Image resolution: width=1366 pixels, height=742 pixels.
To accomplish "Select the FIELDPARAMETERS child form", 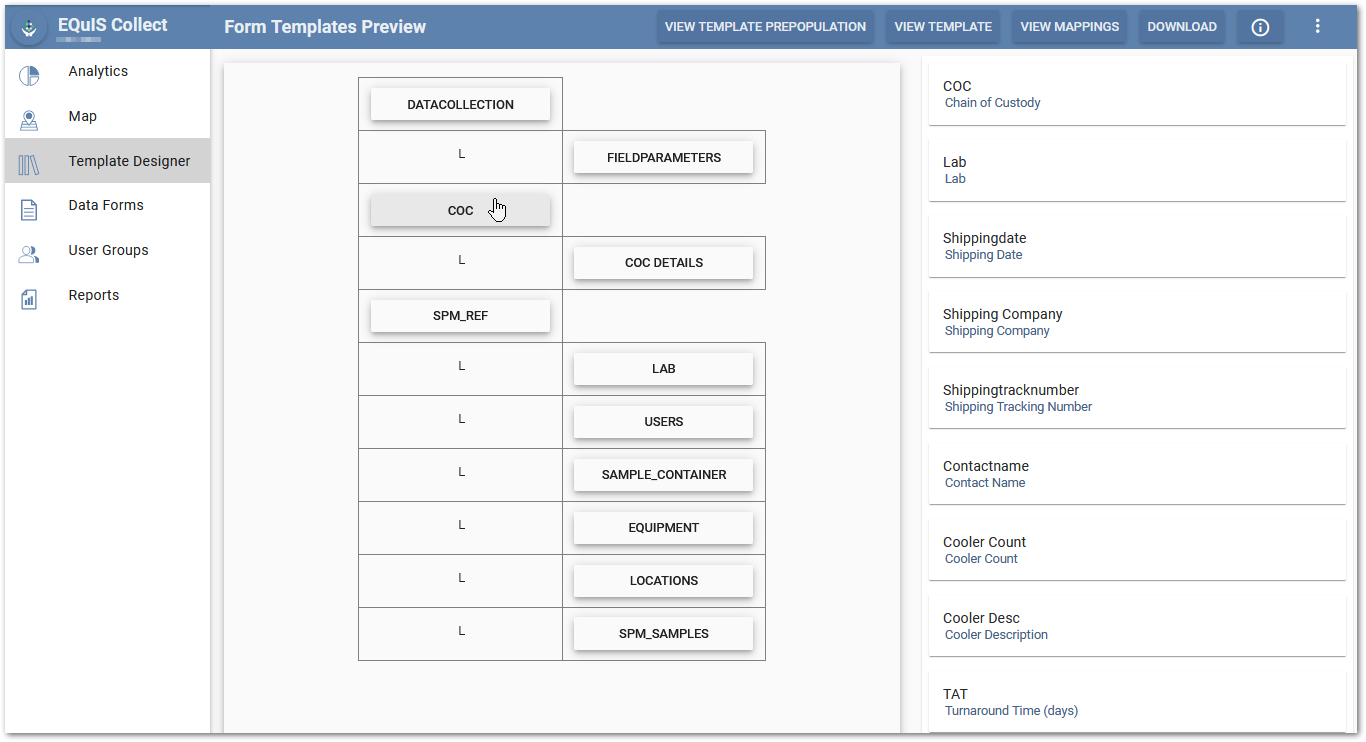I will [663, 157].
